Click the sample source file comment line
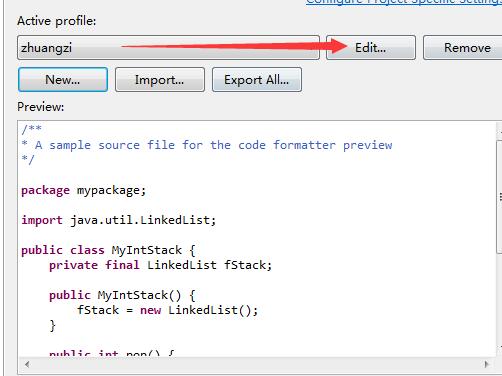This screenshot has width=502, height=376. (207, 145)
